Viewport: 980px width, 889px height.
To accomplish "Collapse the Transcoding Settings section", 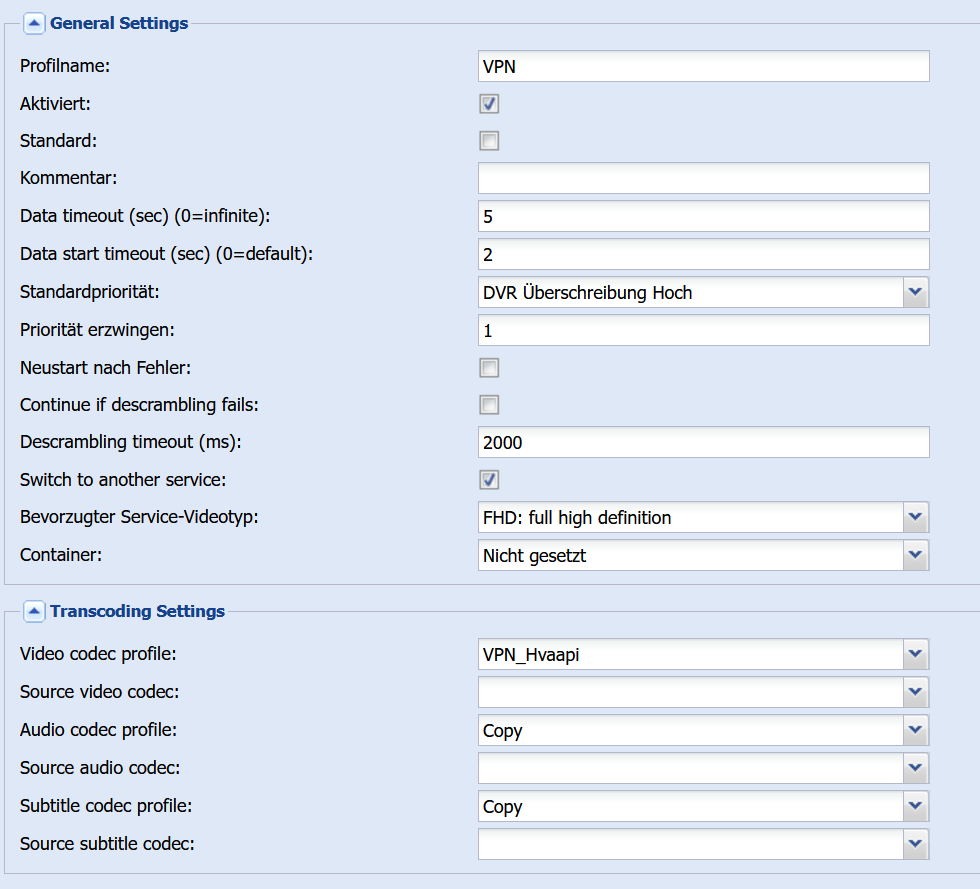I will (x=34, y=611).
